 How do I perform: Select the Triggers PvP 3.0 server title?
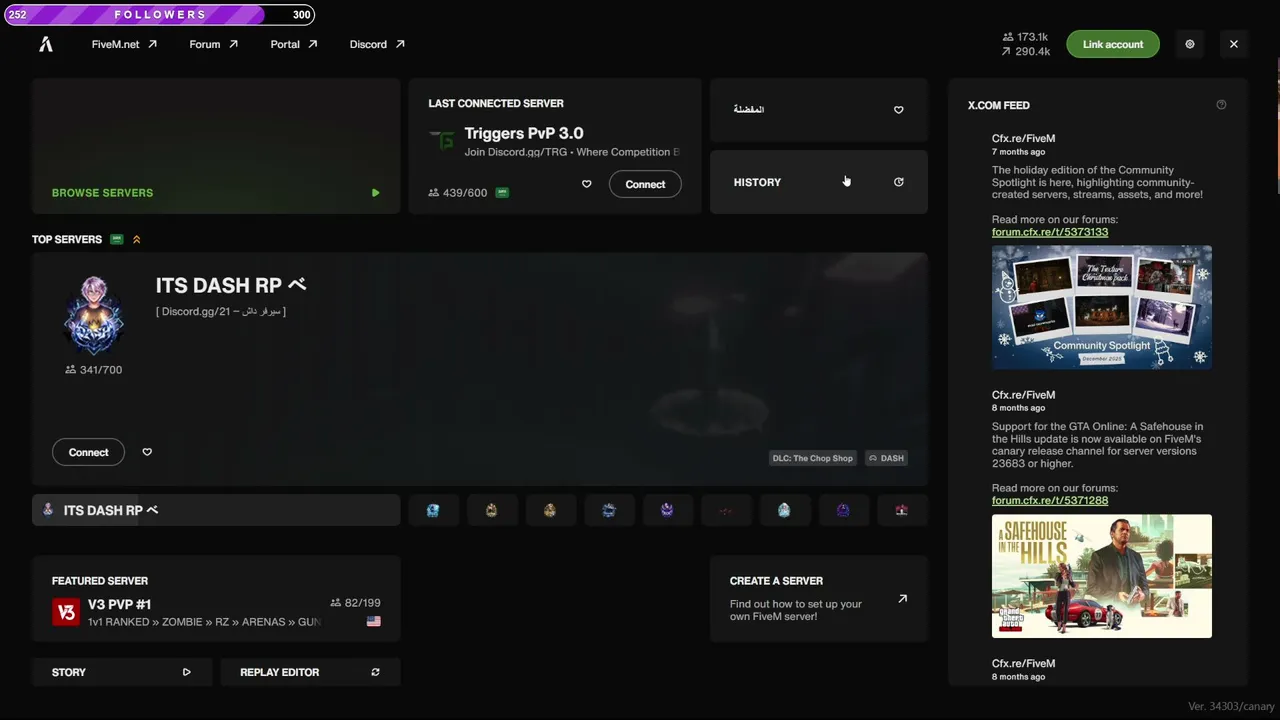click(x=524, y=133)
